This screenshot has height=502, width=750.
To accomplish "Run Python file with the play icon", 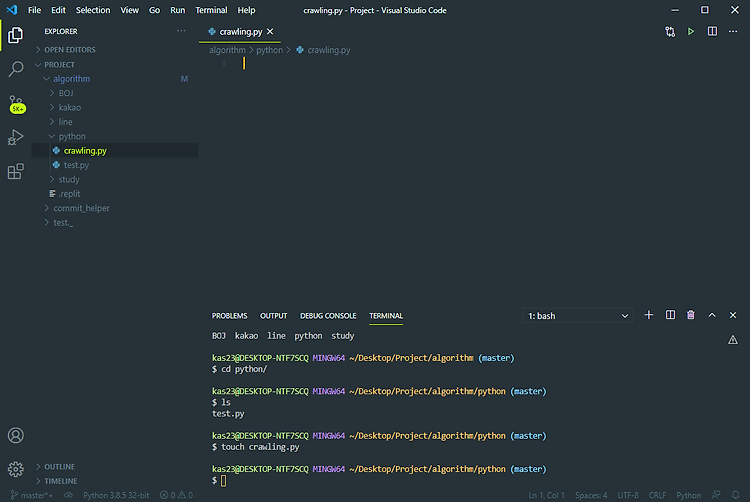I will click(691, 32).
